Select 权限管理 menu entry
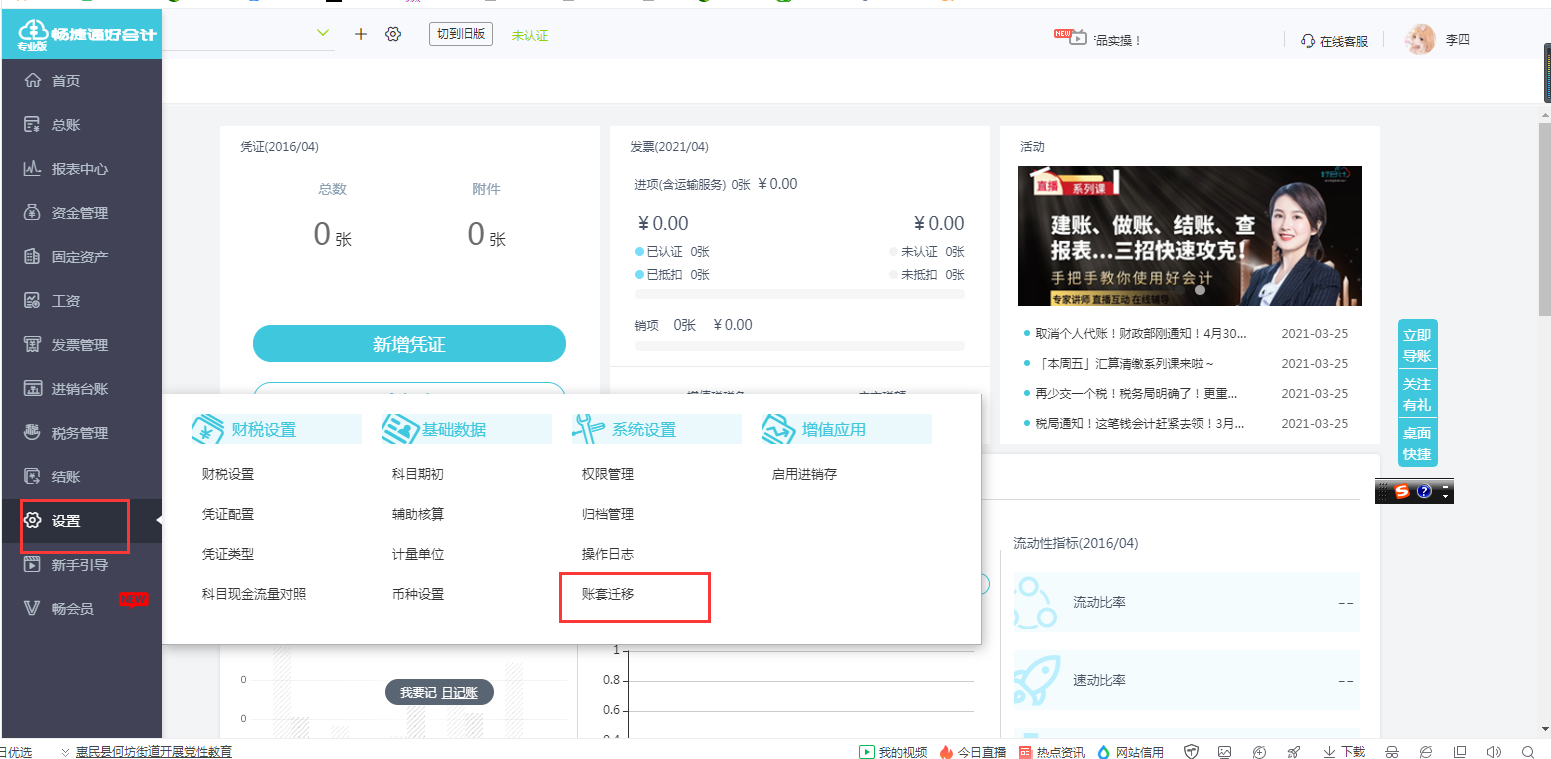Screen dimensions: 1551x759 coord(608,474)
